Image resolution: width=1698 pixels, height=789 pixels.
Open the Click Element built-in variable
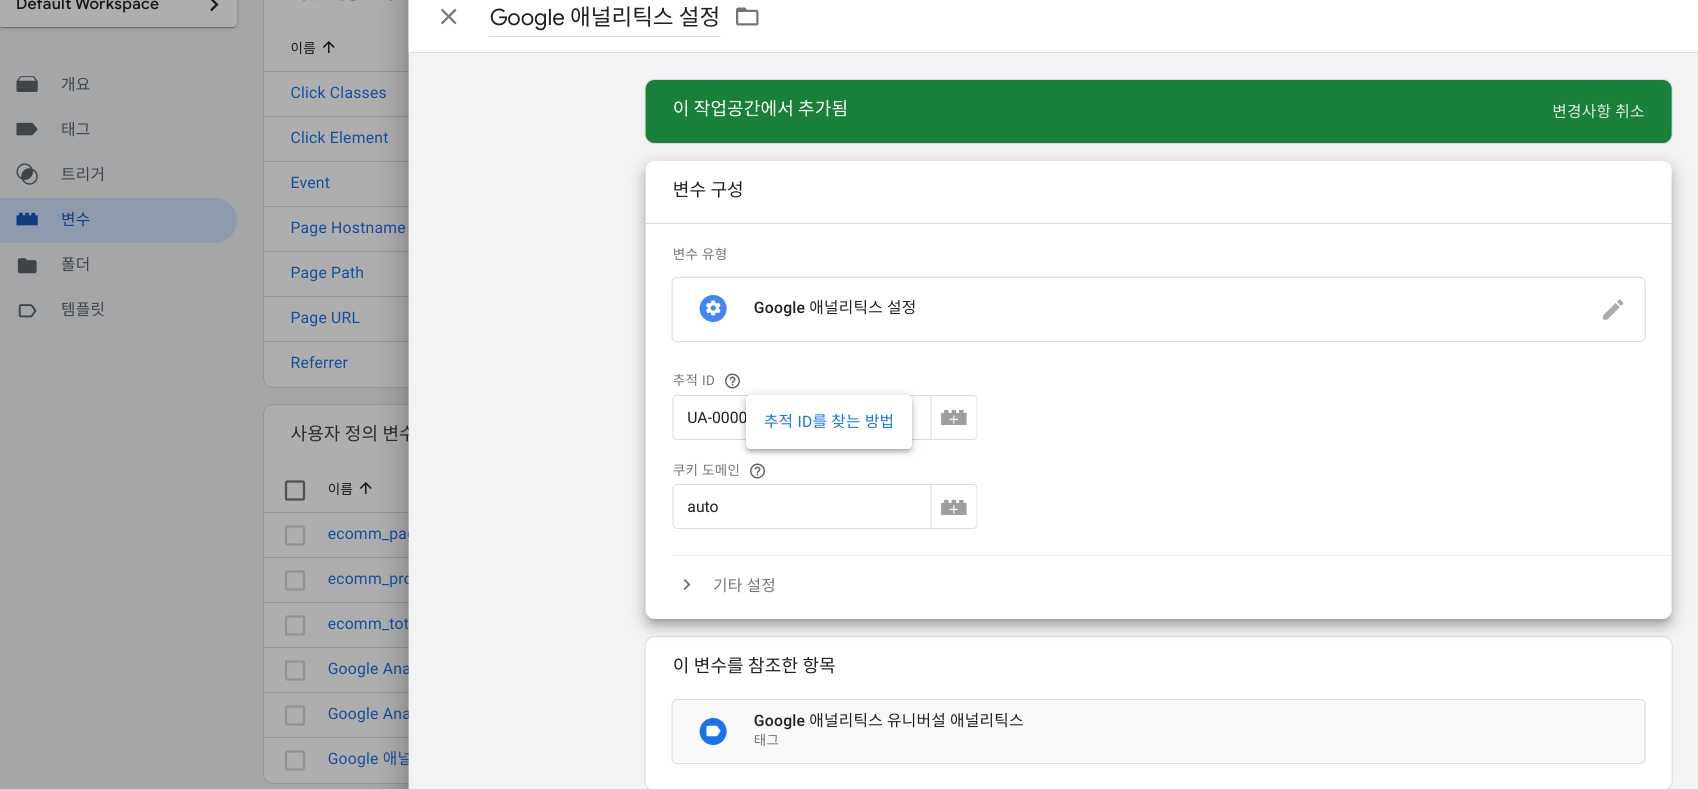(339, 137)
